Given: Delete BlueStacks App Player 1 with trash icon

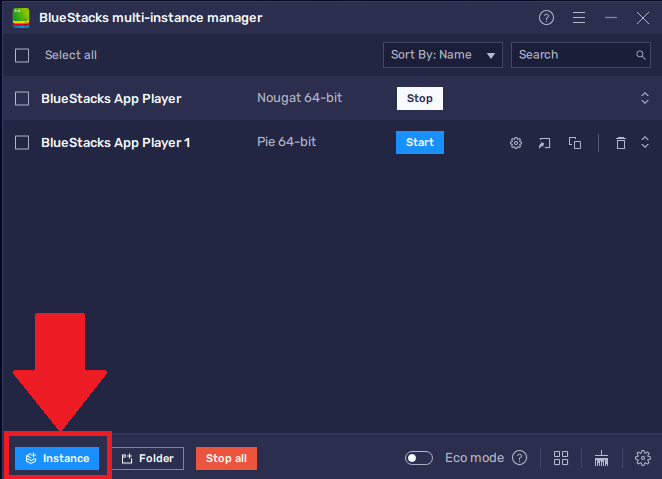Looking at the screenshot, I should tap(621, 143).
